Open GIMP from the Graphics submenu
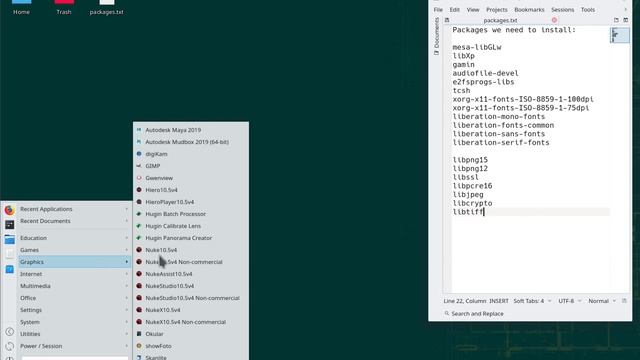The image size is (640, 360). coord(191,166)
